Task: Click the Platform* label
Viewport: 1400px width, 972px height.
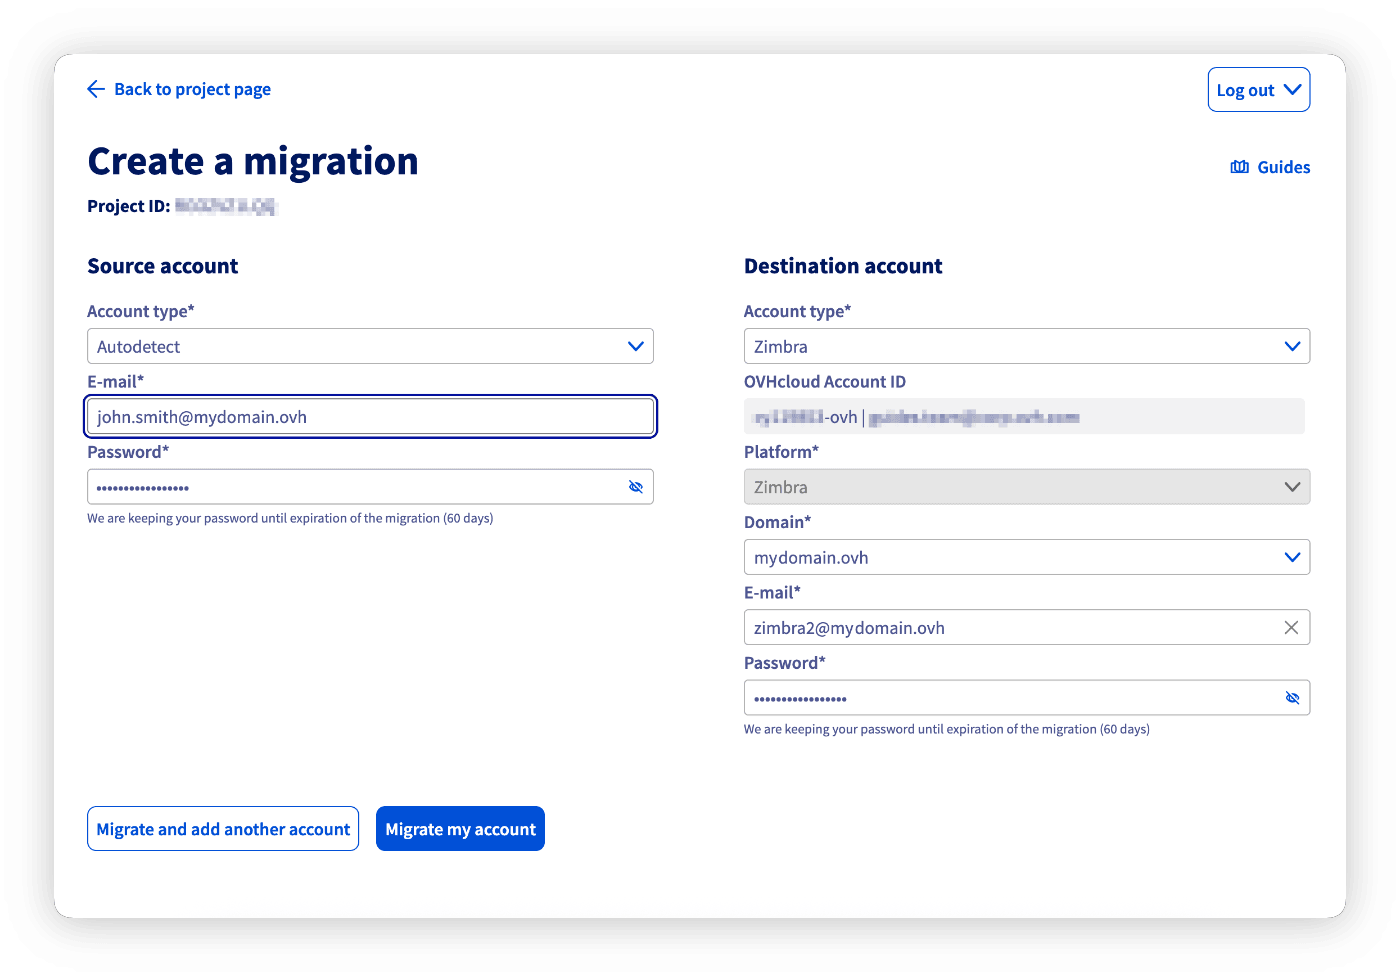Action: tap(781, 452)
